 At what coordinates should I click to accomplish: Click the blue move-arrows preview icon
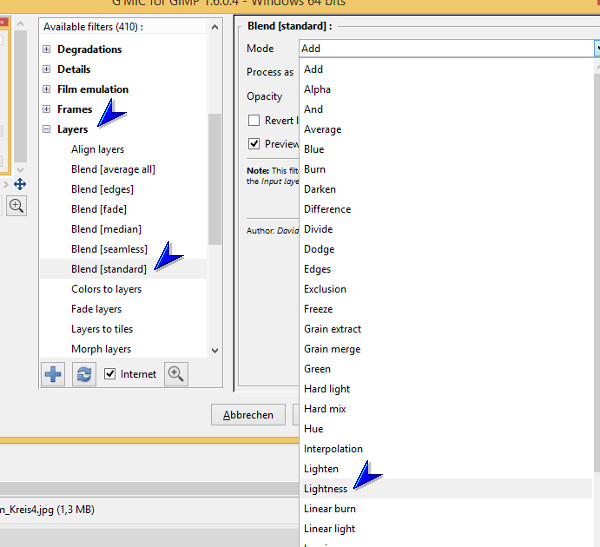(20, 184)
